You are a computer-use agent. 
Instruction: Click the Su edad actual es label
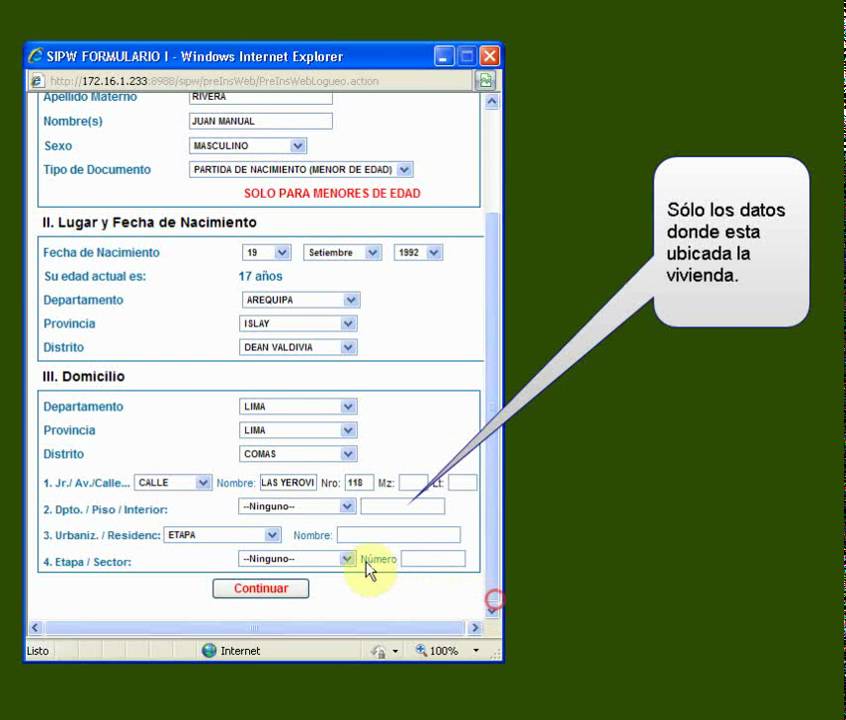coord(95,276)
